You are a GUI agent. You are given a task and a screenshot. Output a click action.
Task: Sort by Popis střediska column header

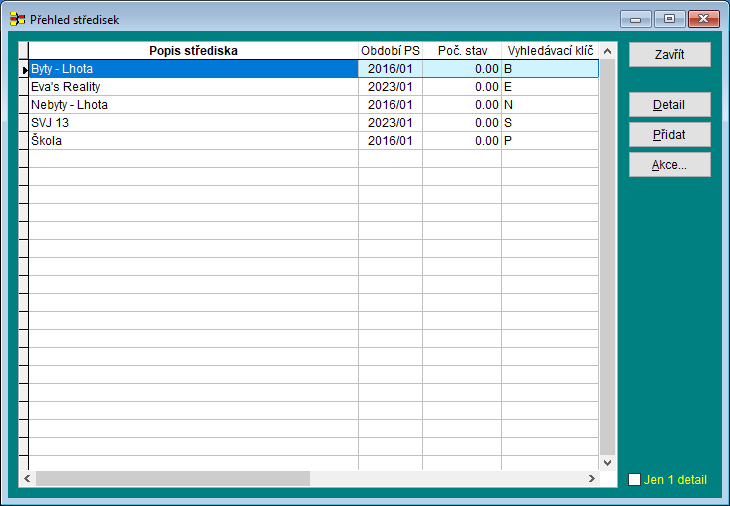click(x=193, y=51)
